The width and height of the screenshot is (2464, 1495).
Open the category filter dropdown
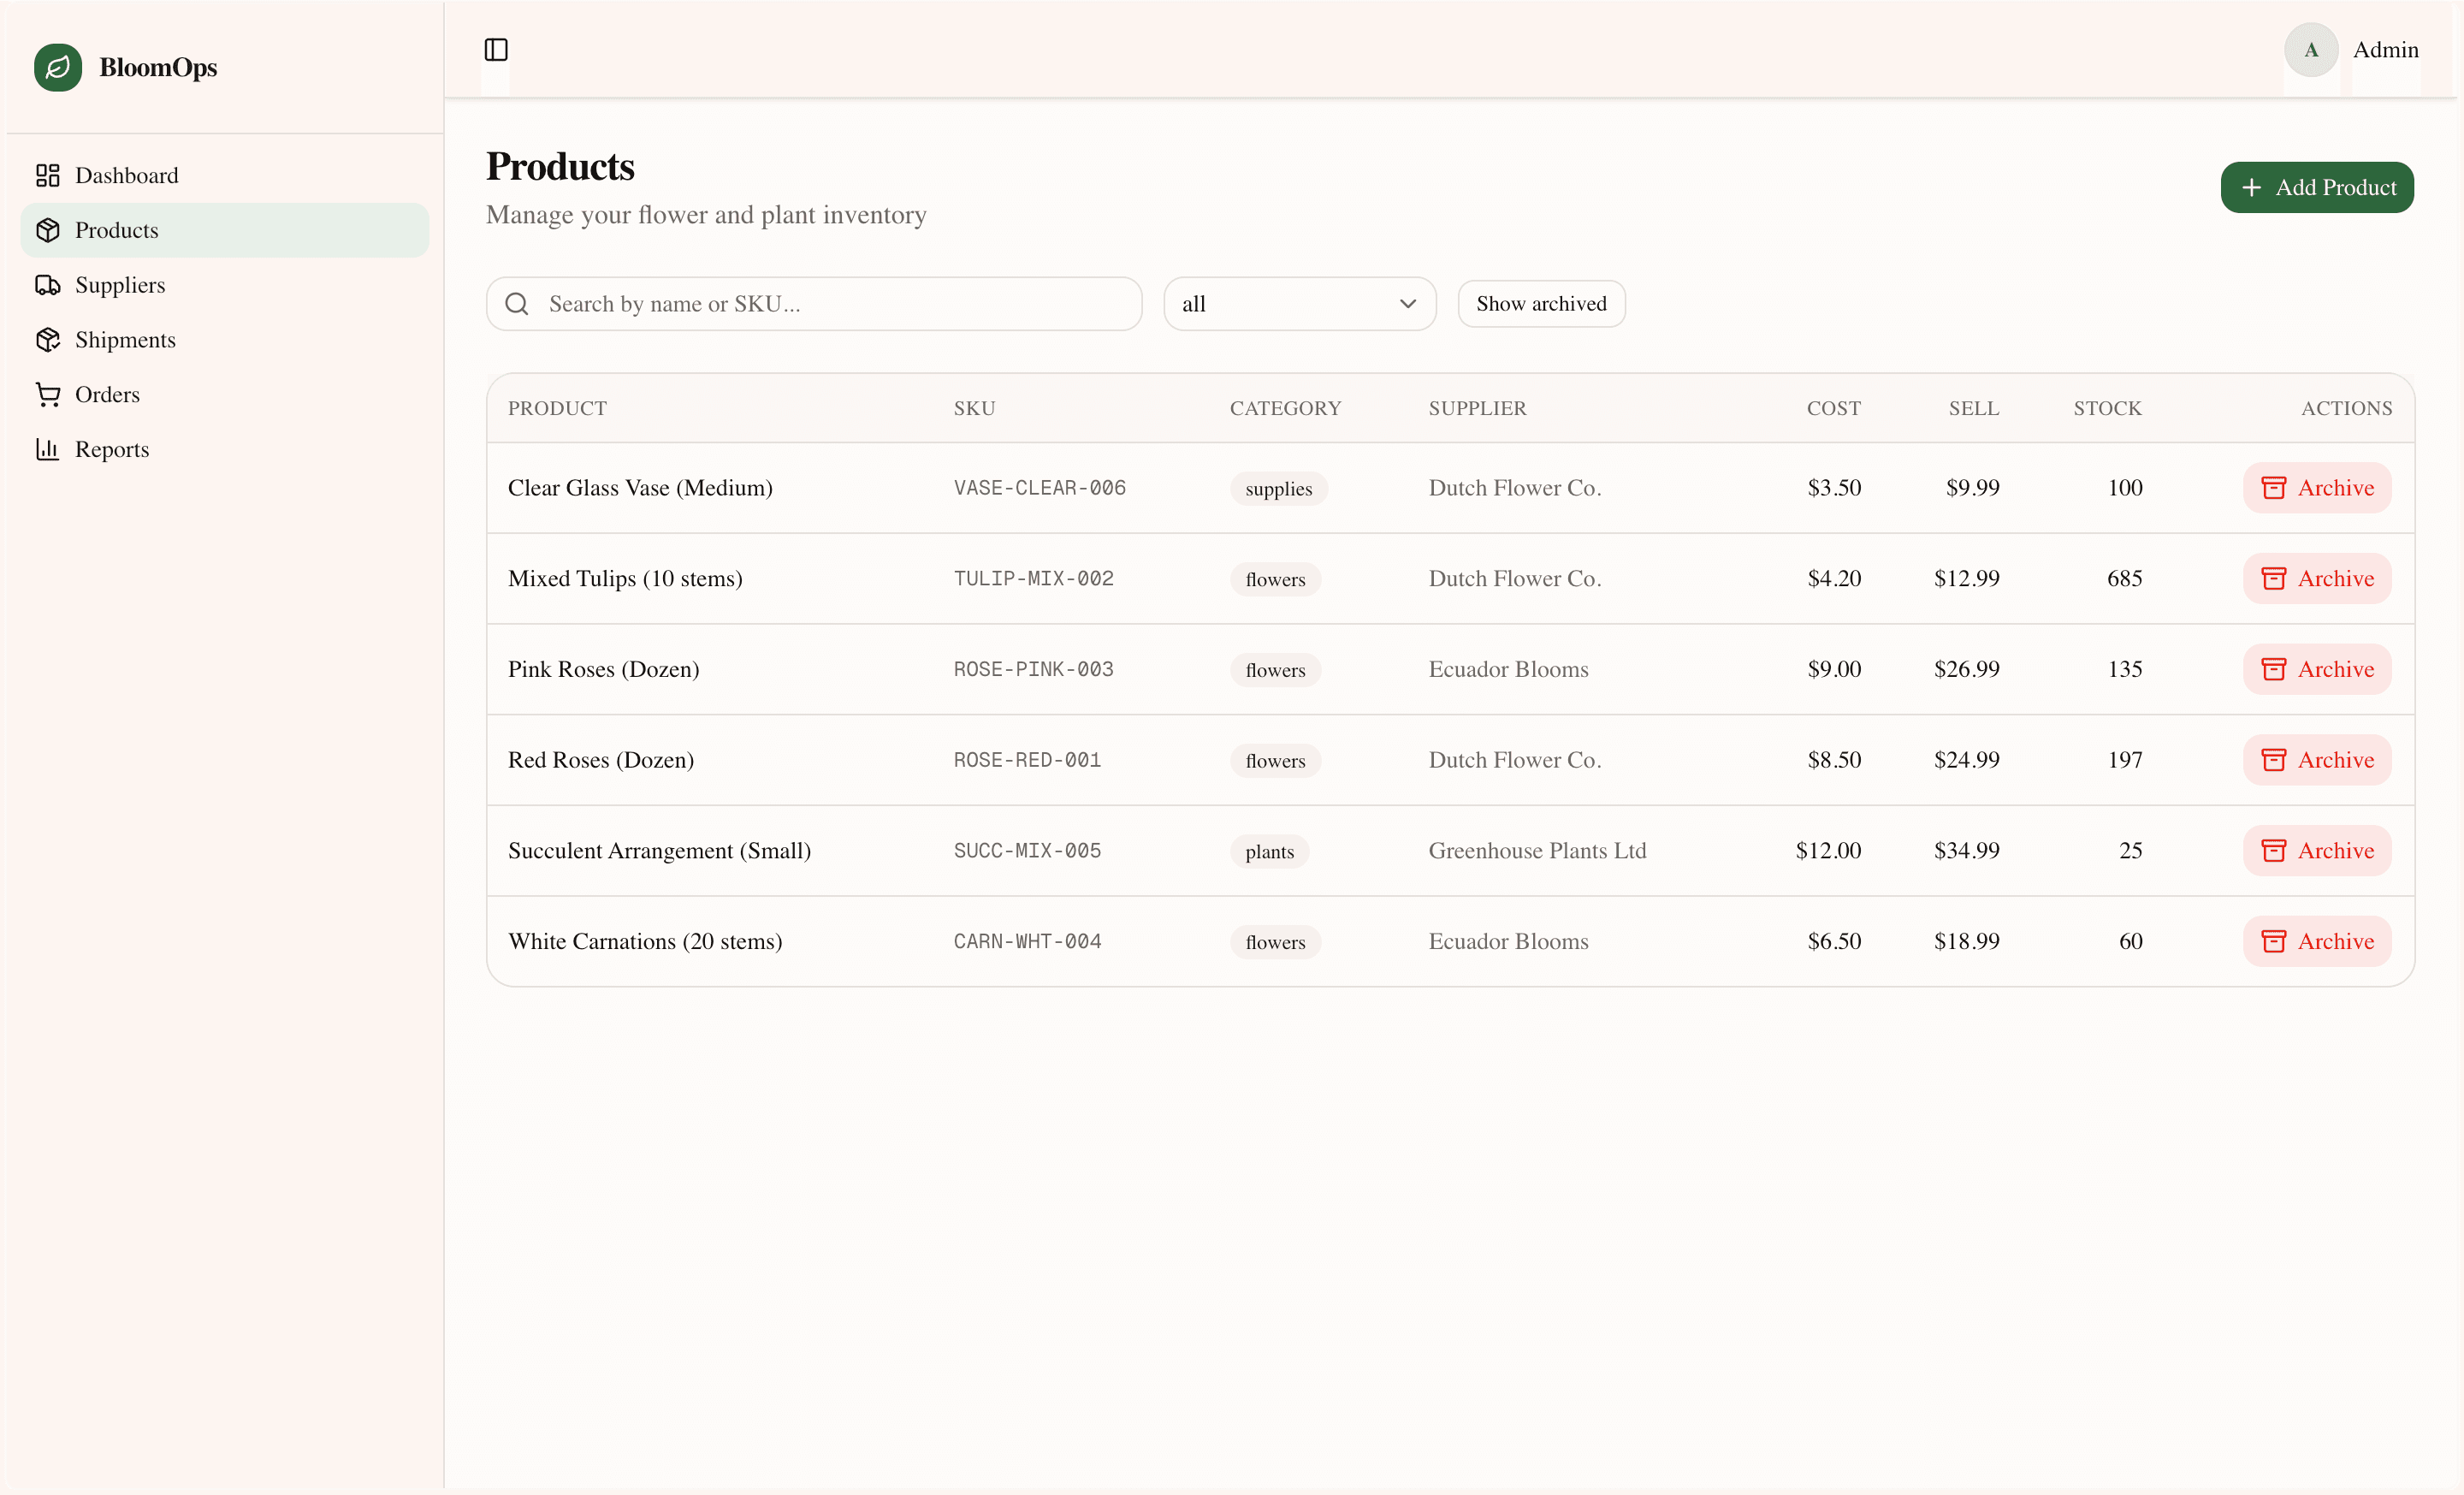(x=1299, y=303)
